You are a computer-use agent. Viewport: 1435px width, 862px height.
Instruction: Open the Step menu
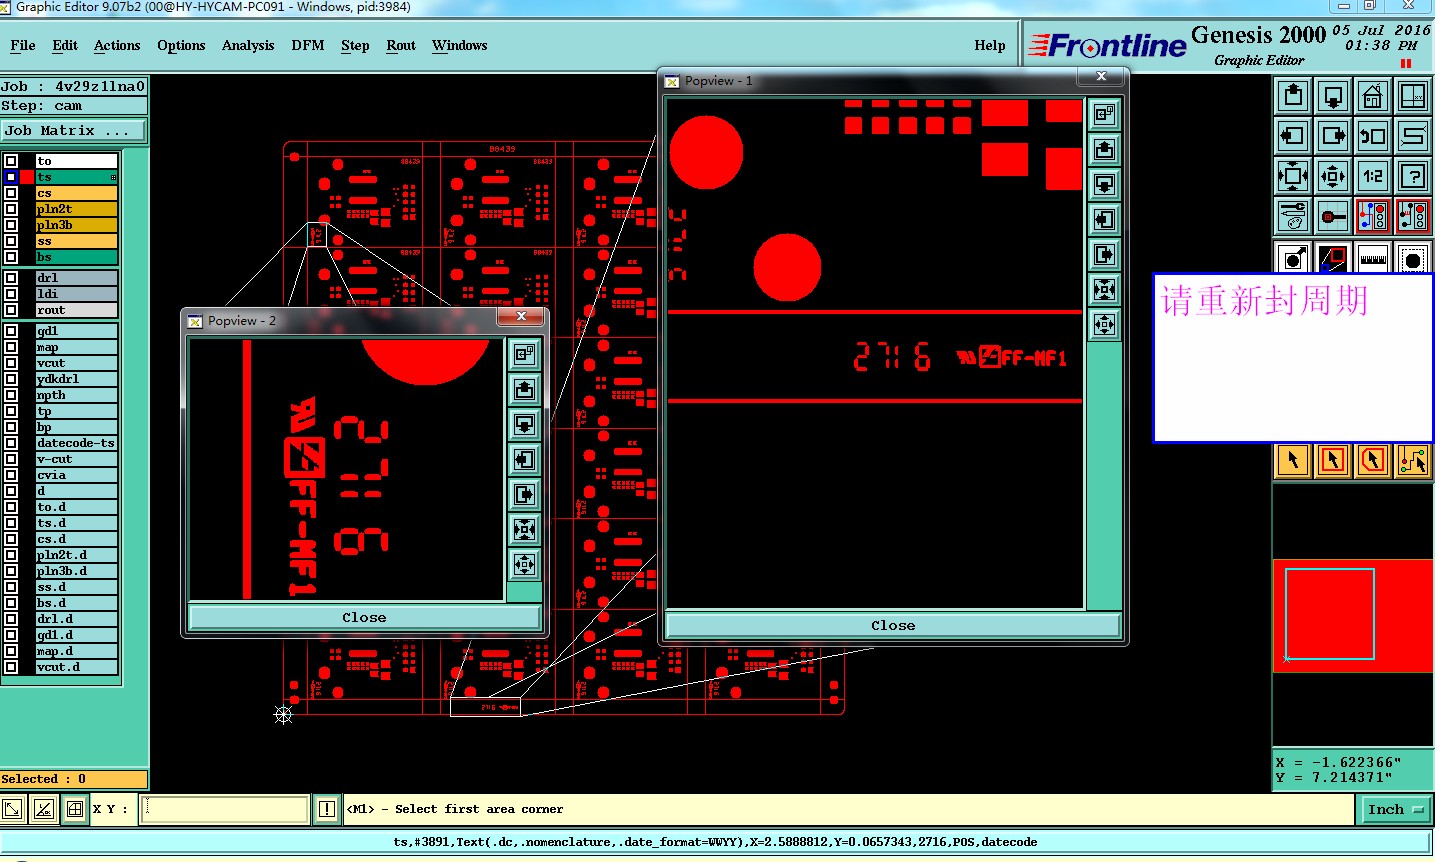[x=355, y=45]
